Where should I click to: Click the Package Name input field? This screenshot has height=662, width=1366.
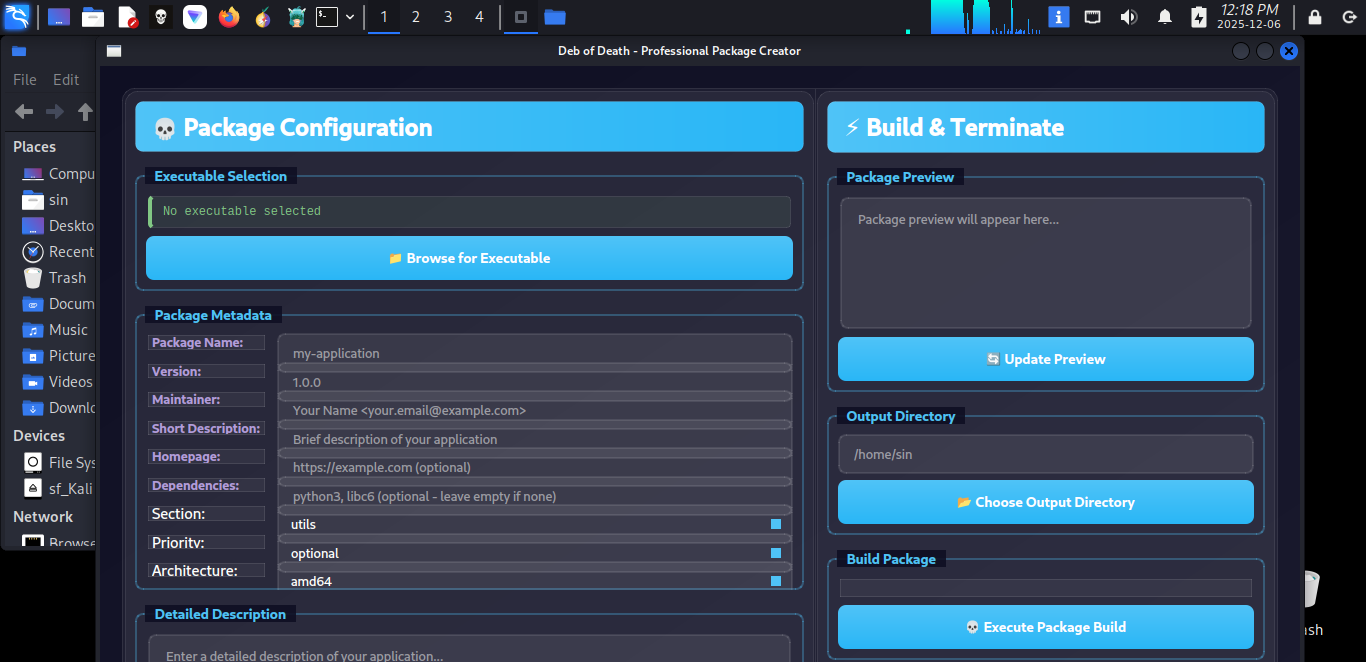click(x=535, y=353)
